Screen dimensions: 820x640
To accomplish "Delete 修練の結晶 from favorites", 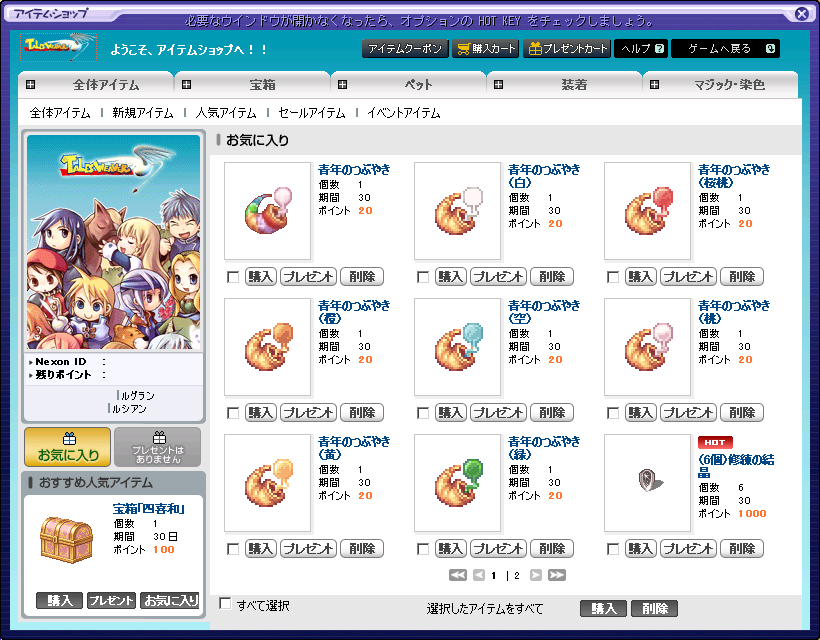I will point(742,548).
